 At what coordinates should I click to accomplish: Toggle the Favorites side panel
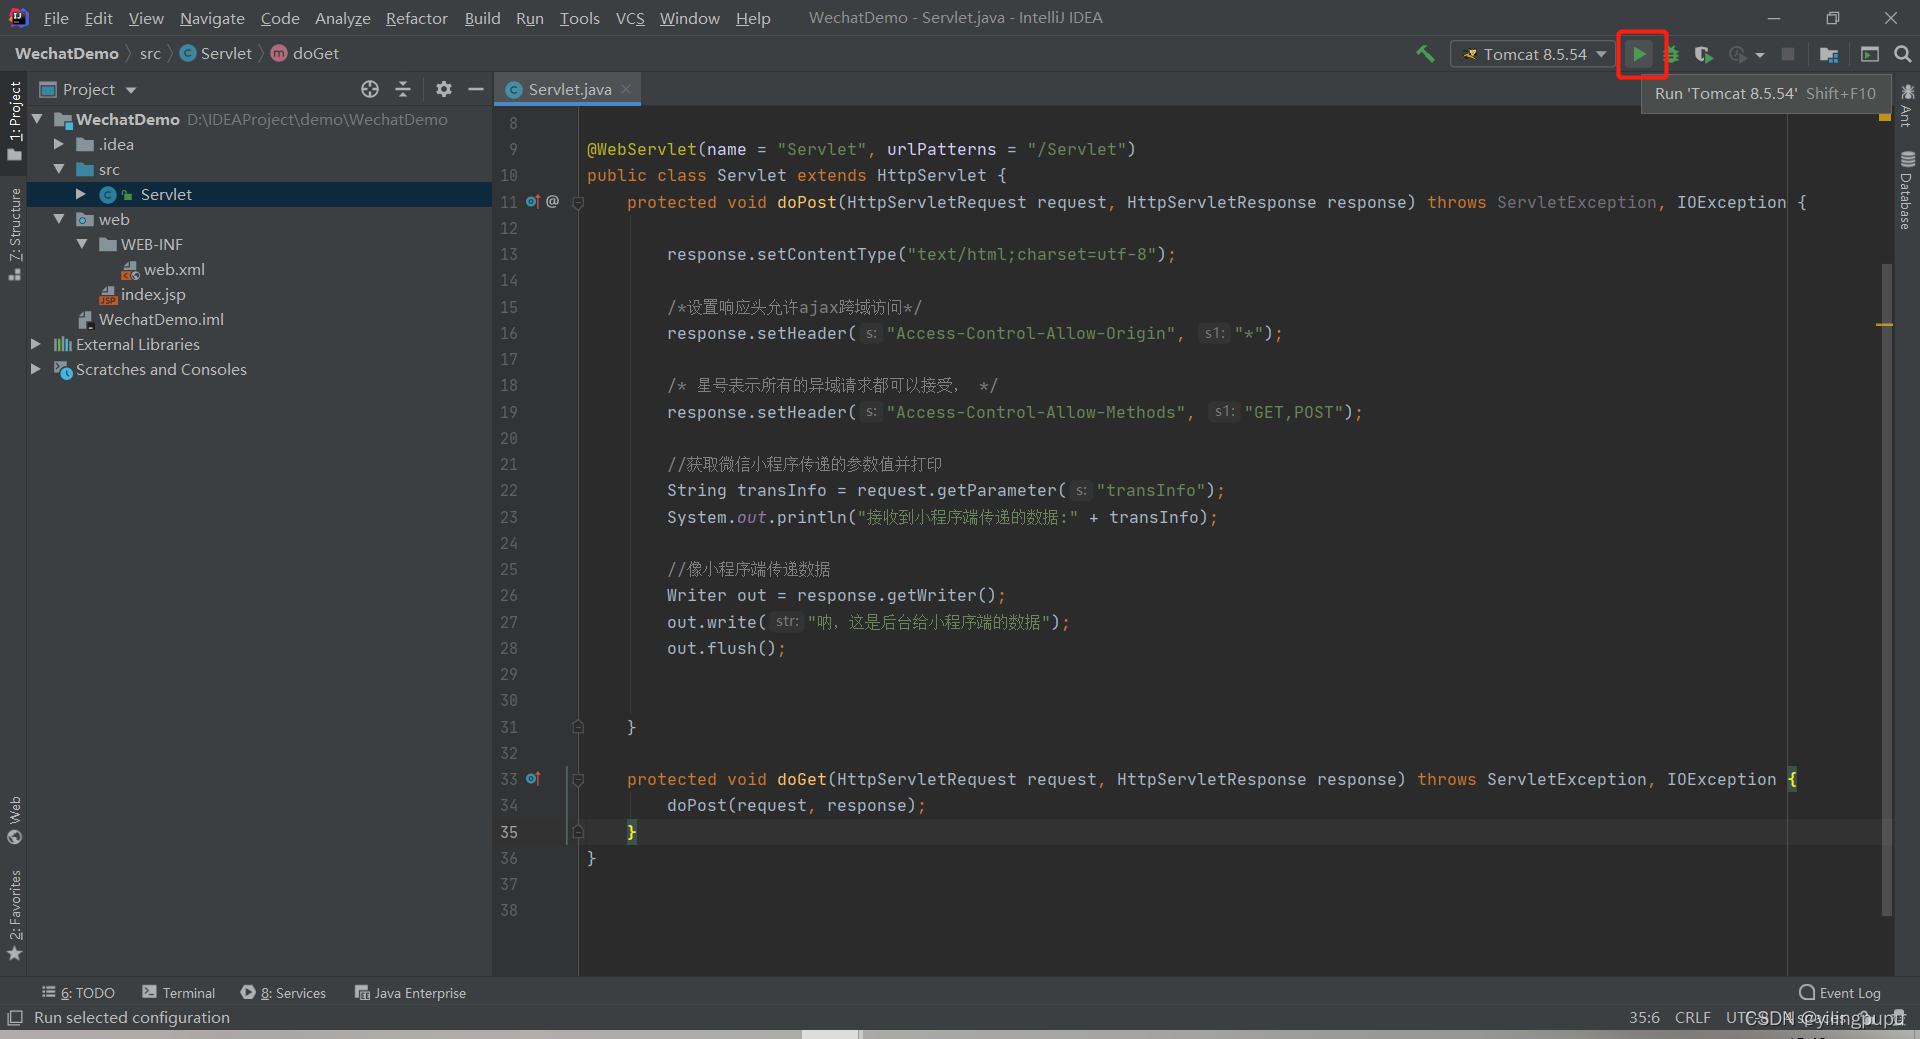(x=14, y=915)
